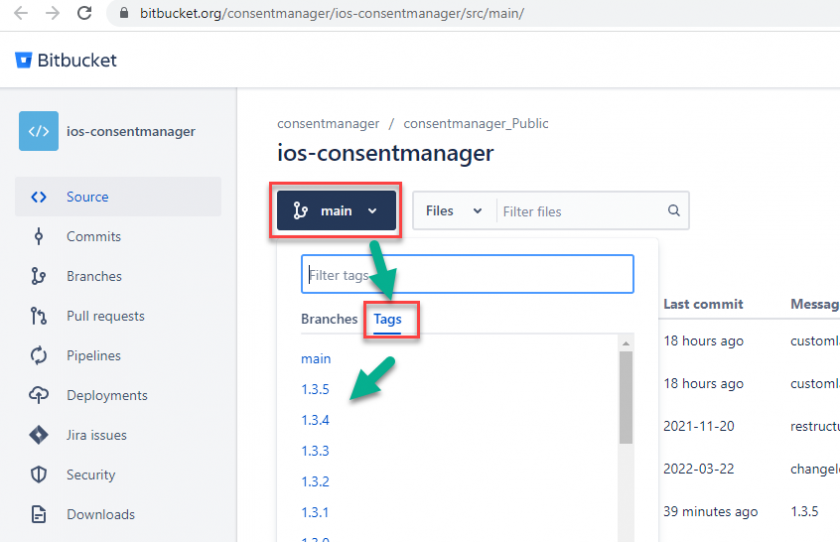Click the consentmanager_Public breadcrumb link

pyautogui.click(x=476, y=124)
